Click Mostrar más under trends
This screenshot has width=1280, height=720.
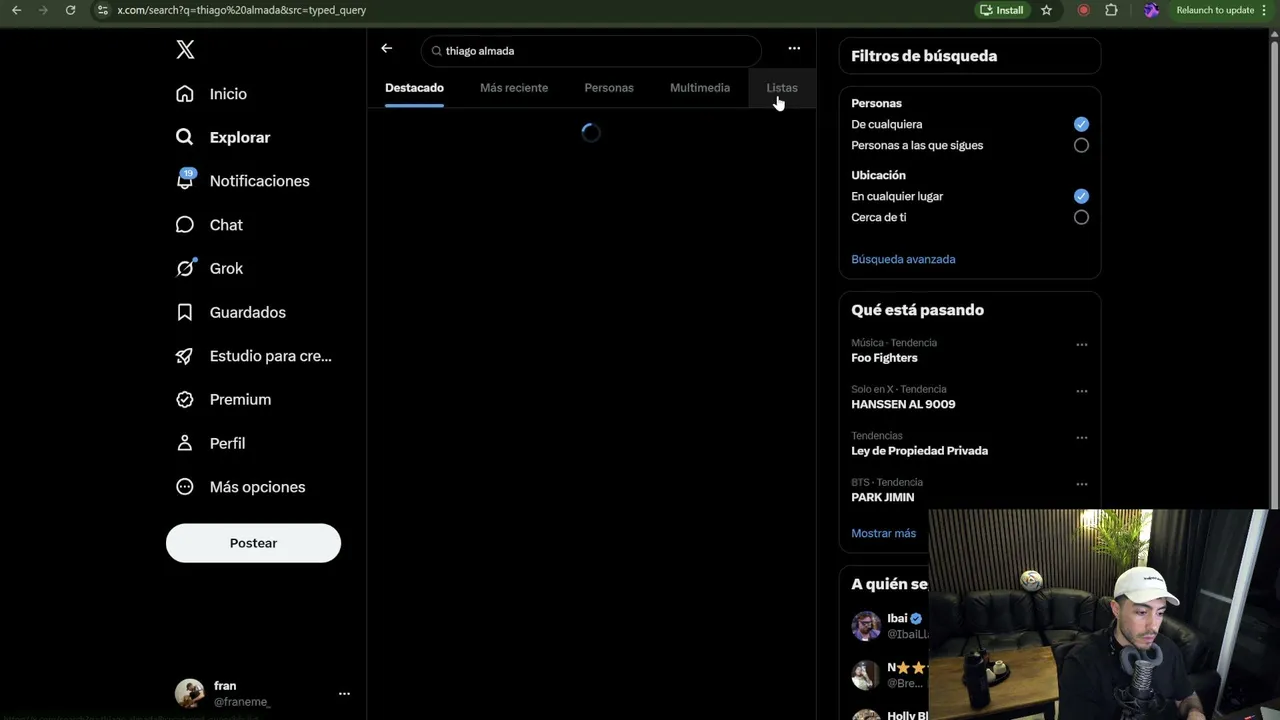(883, 533)
